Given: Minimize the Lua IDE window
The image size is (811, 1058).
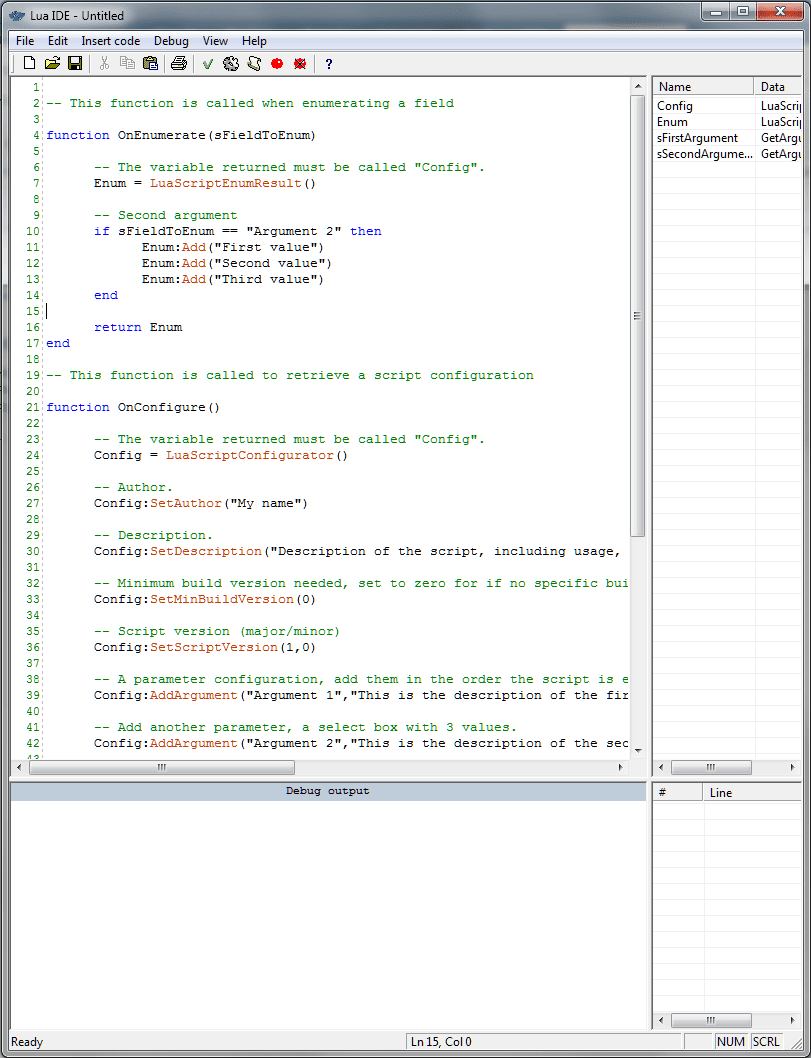Looking at the screenshot, I should click(x=717, y=11).
